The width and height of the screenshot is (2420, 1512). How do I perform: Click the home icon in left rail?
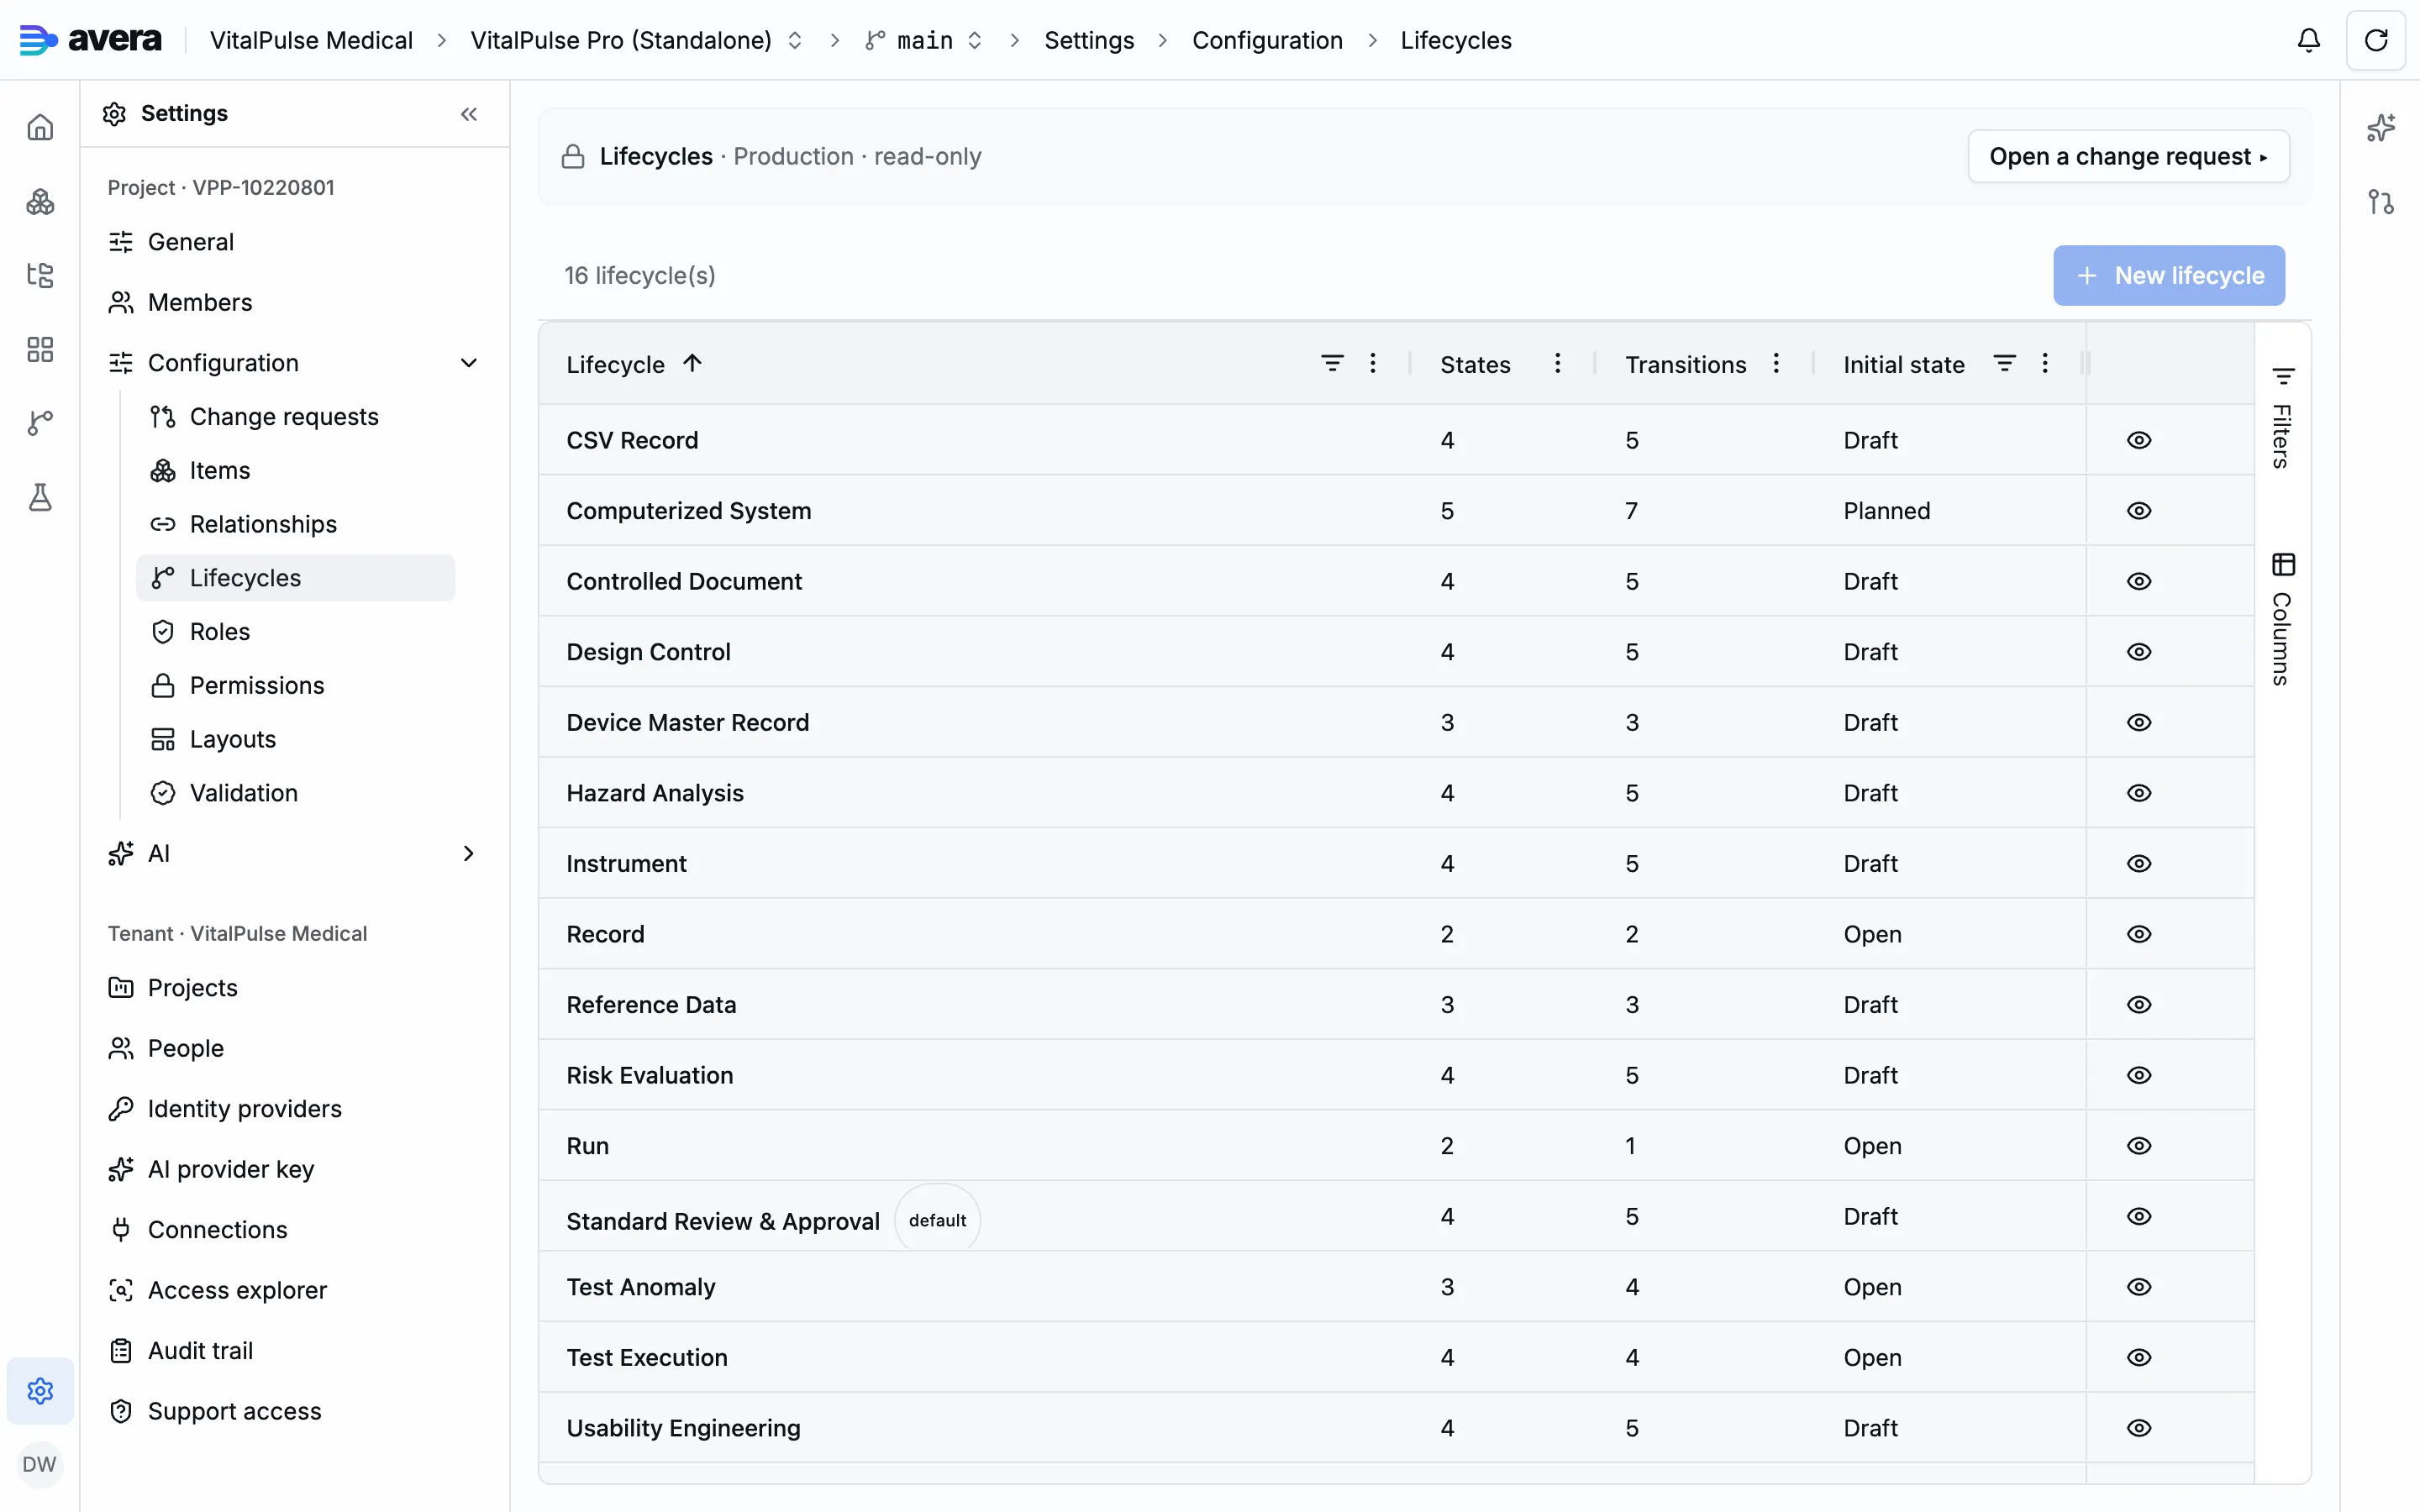pos(40,127)
